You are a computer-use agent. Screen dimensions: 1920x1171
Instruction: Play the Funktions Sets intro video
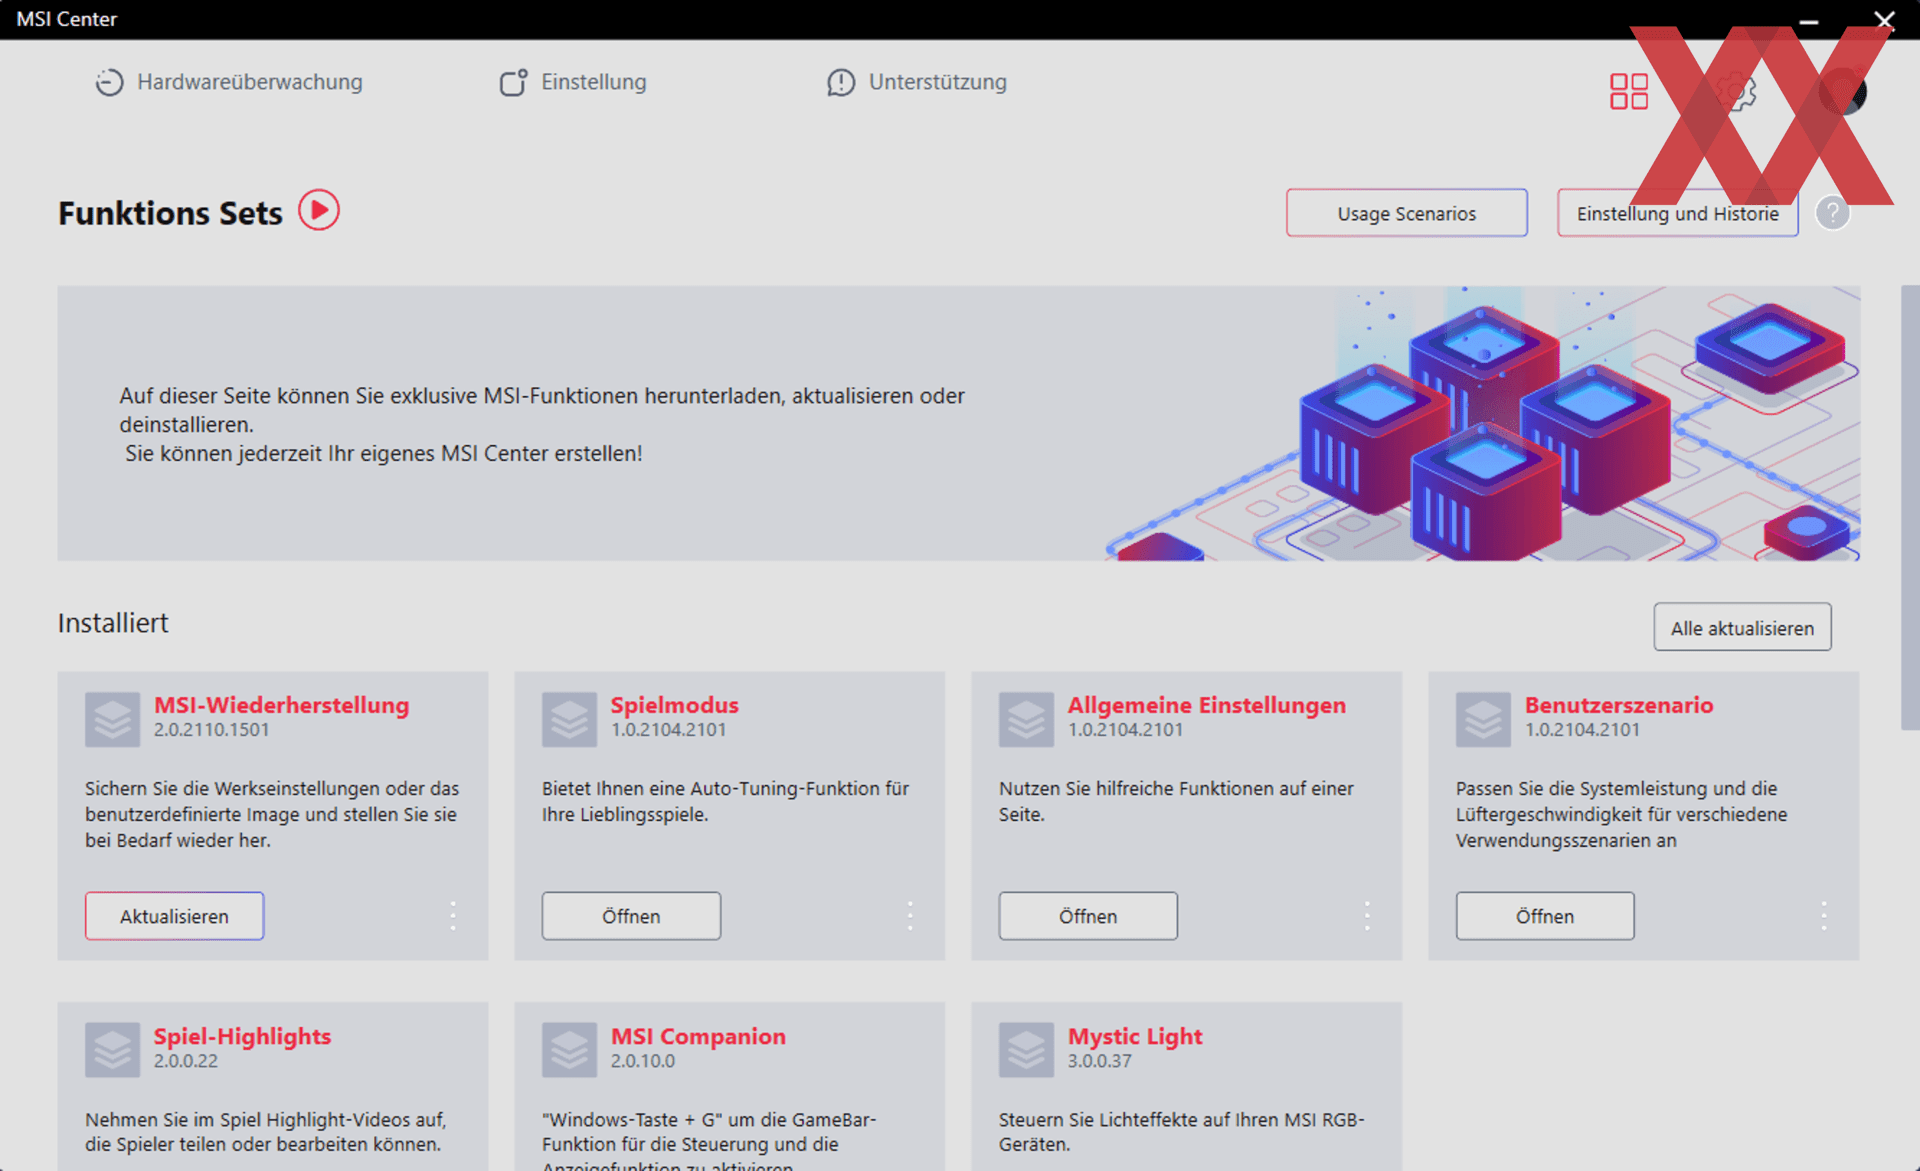coord(319,210)
